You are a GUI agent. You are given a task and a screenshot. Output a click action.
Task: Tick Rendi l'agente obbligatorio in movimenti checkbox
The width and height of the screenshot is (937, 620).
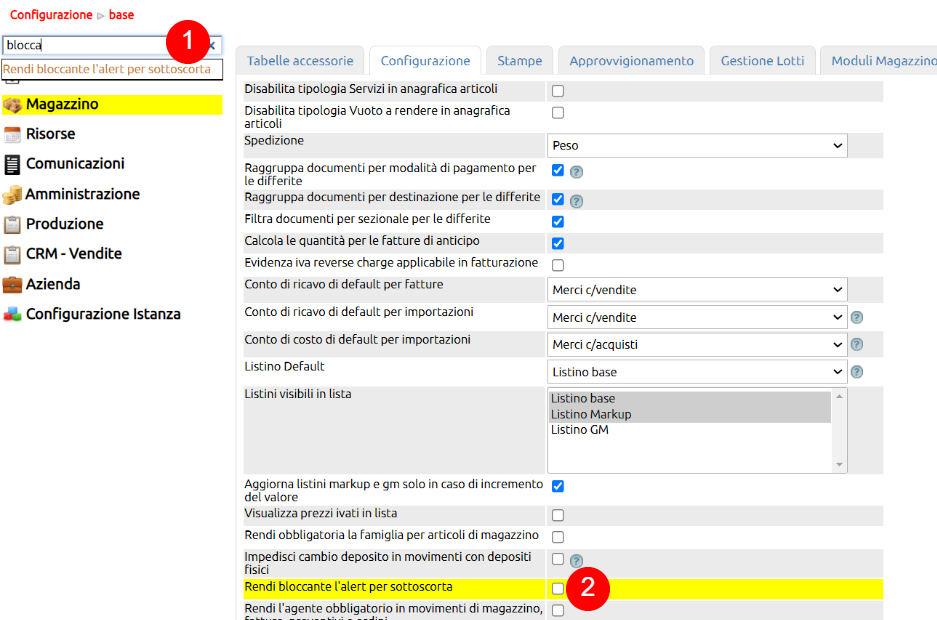558,610
